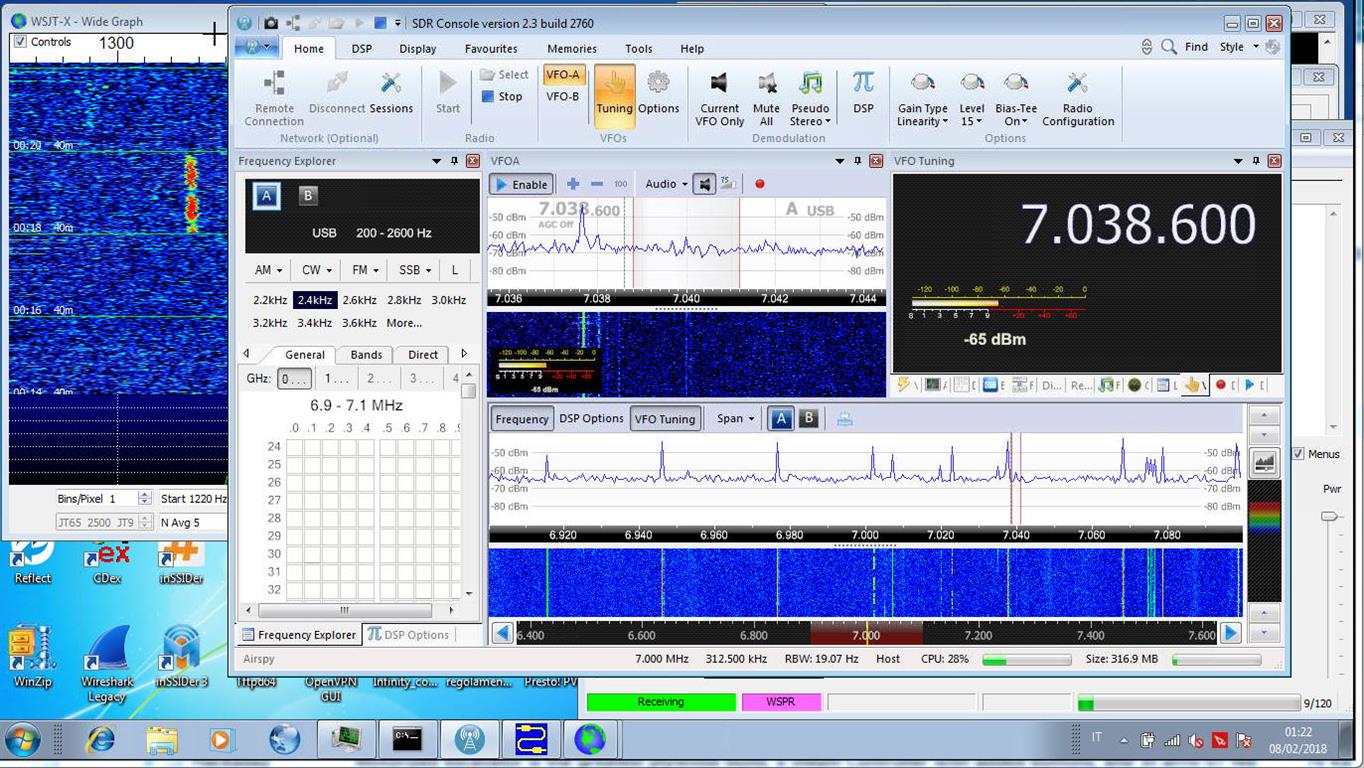This screenshot has width=1364, height=768.
Task: Click the camera icon in title bar
Action: [271, 23]
